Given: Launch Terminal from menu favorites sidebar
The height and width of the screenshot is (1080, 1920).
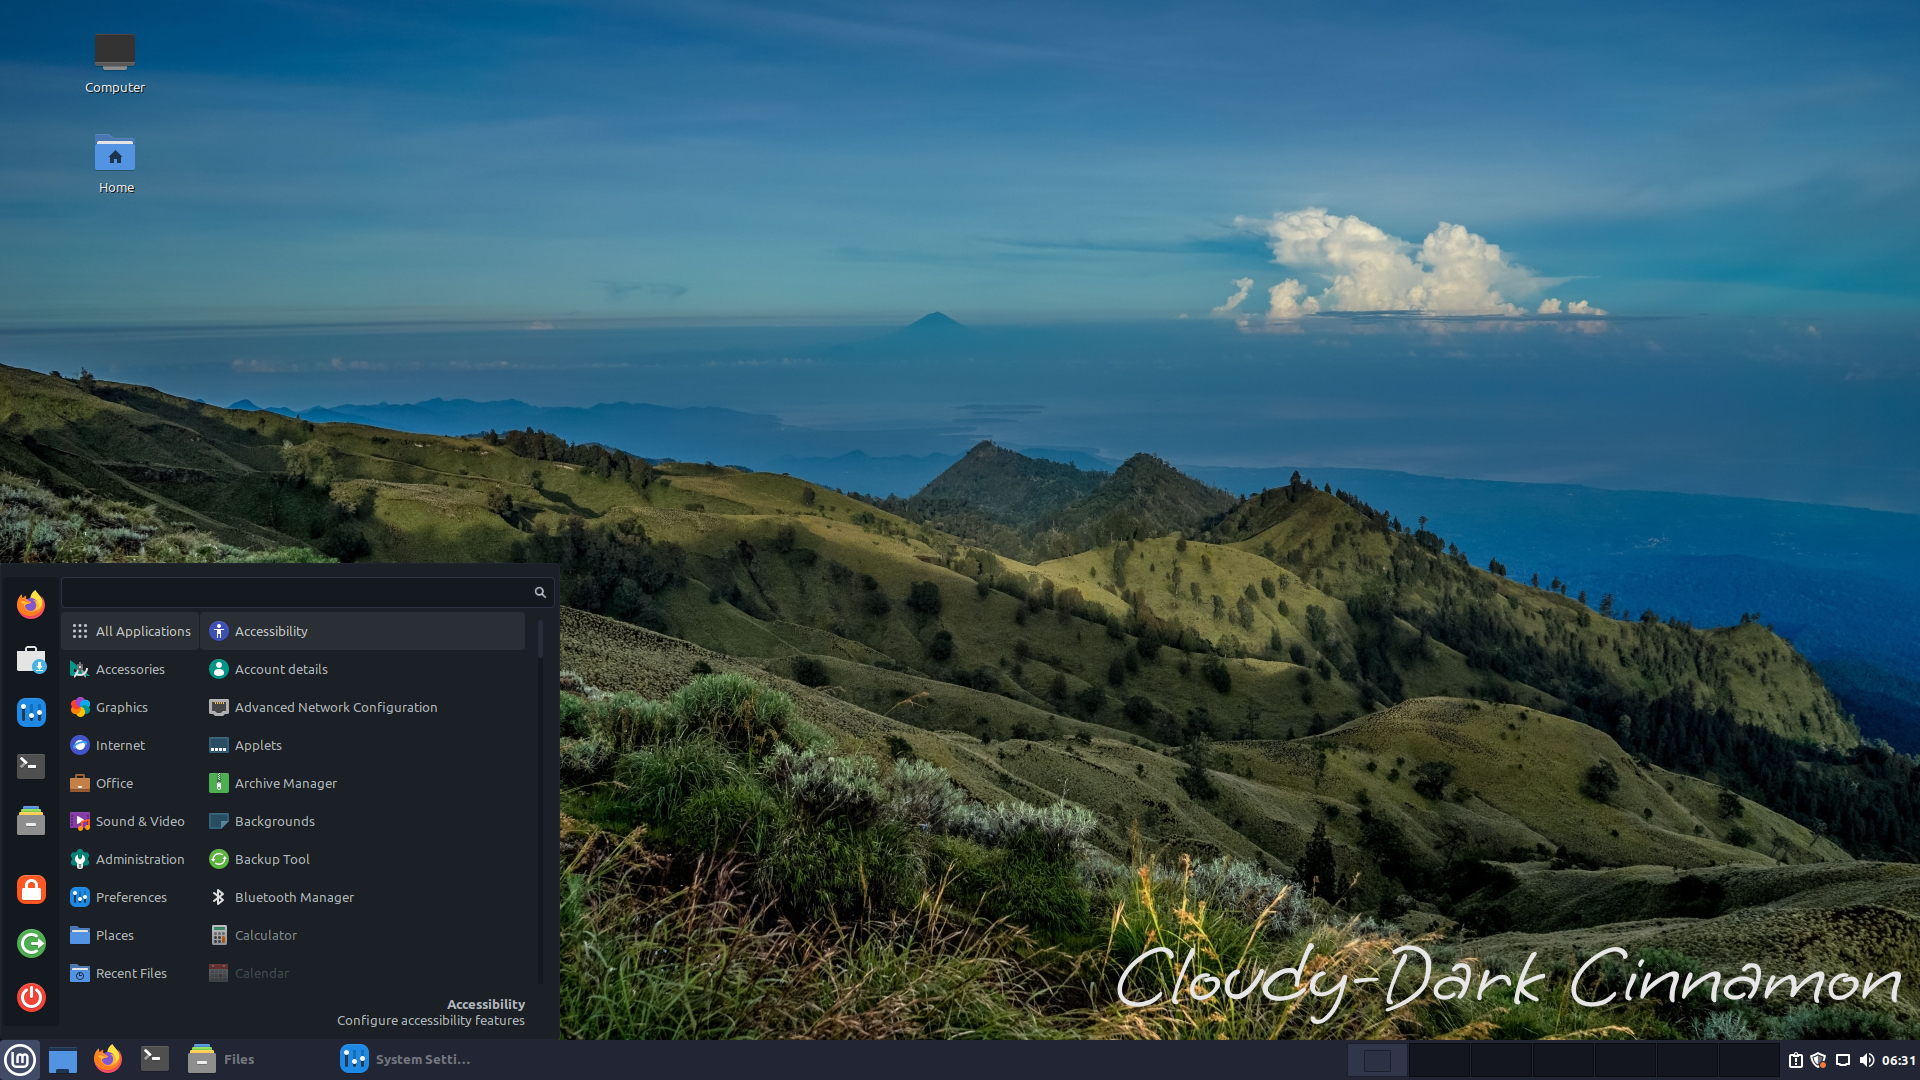Looking at the screenshot, I should click(x=31, y=766).
